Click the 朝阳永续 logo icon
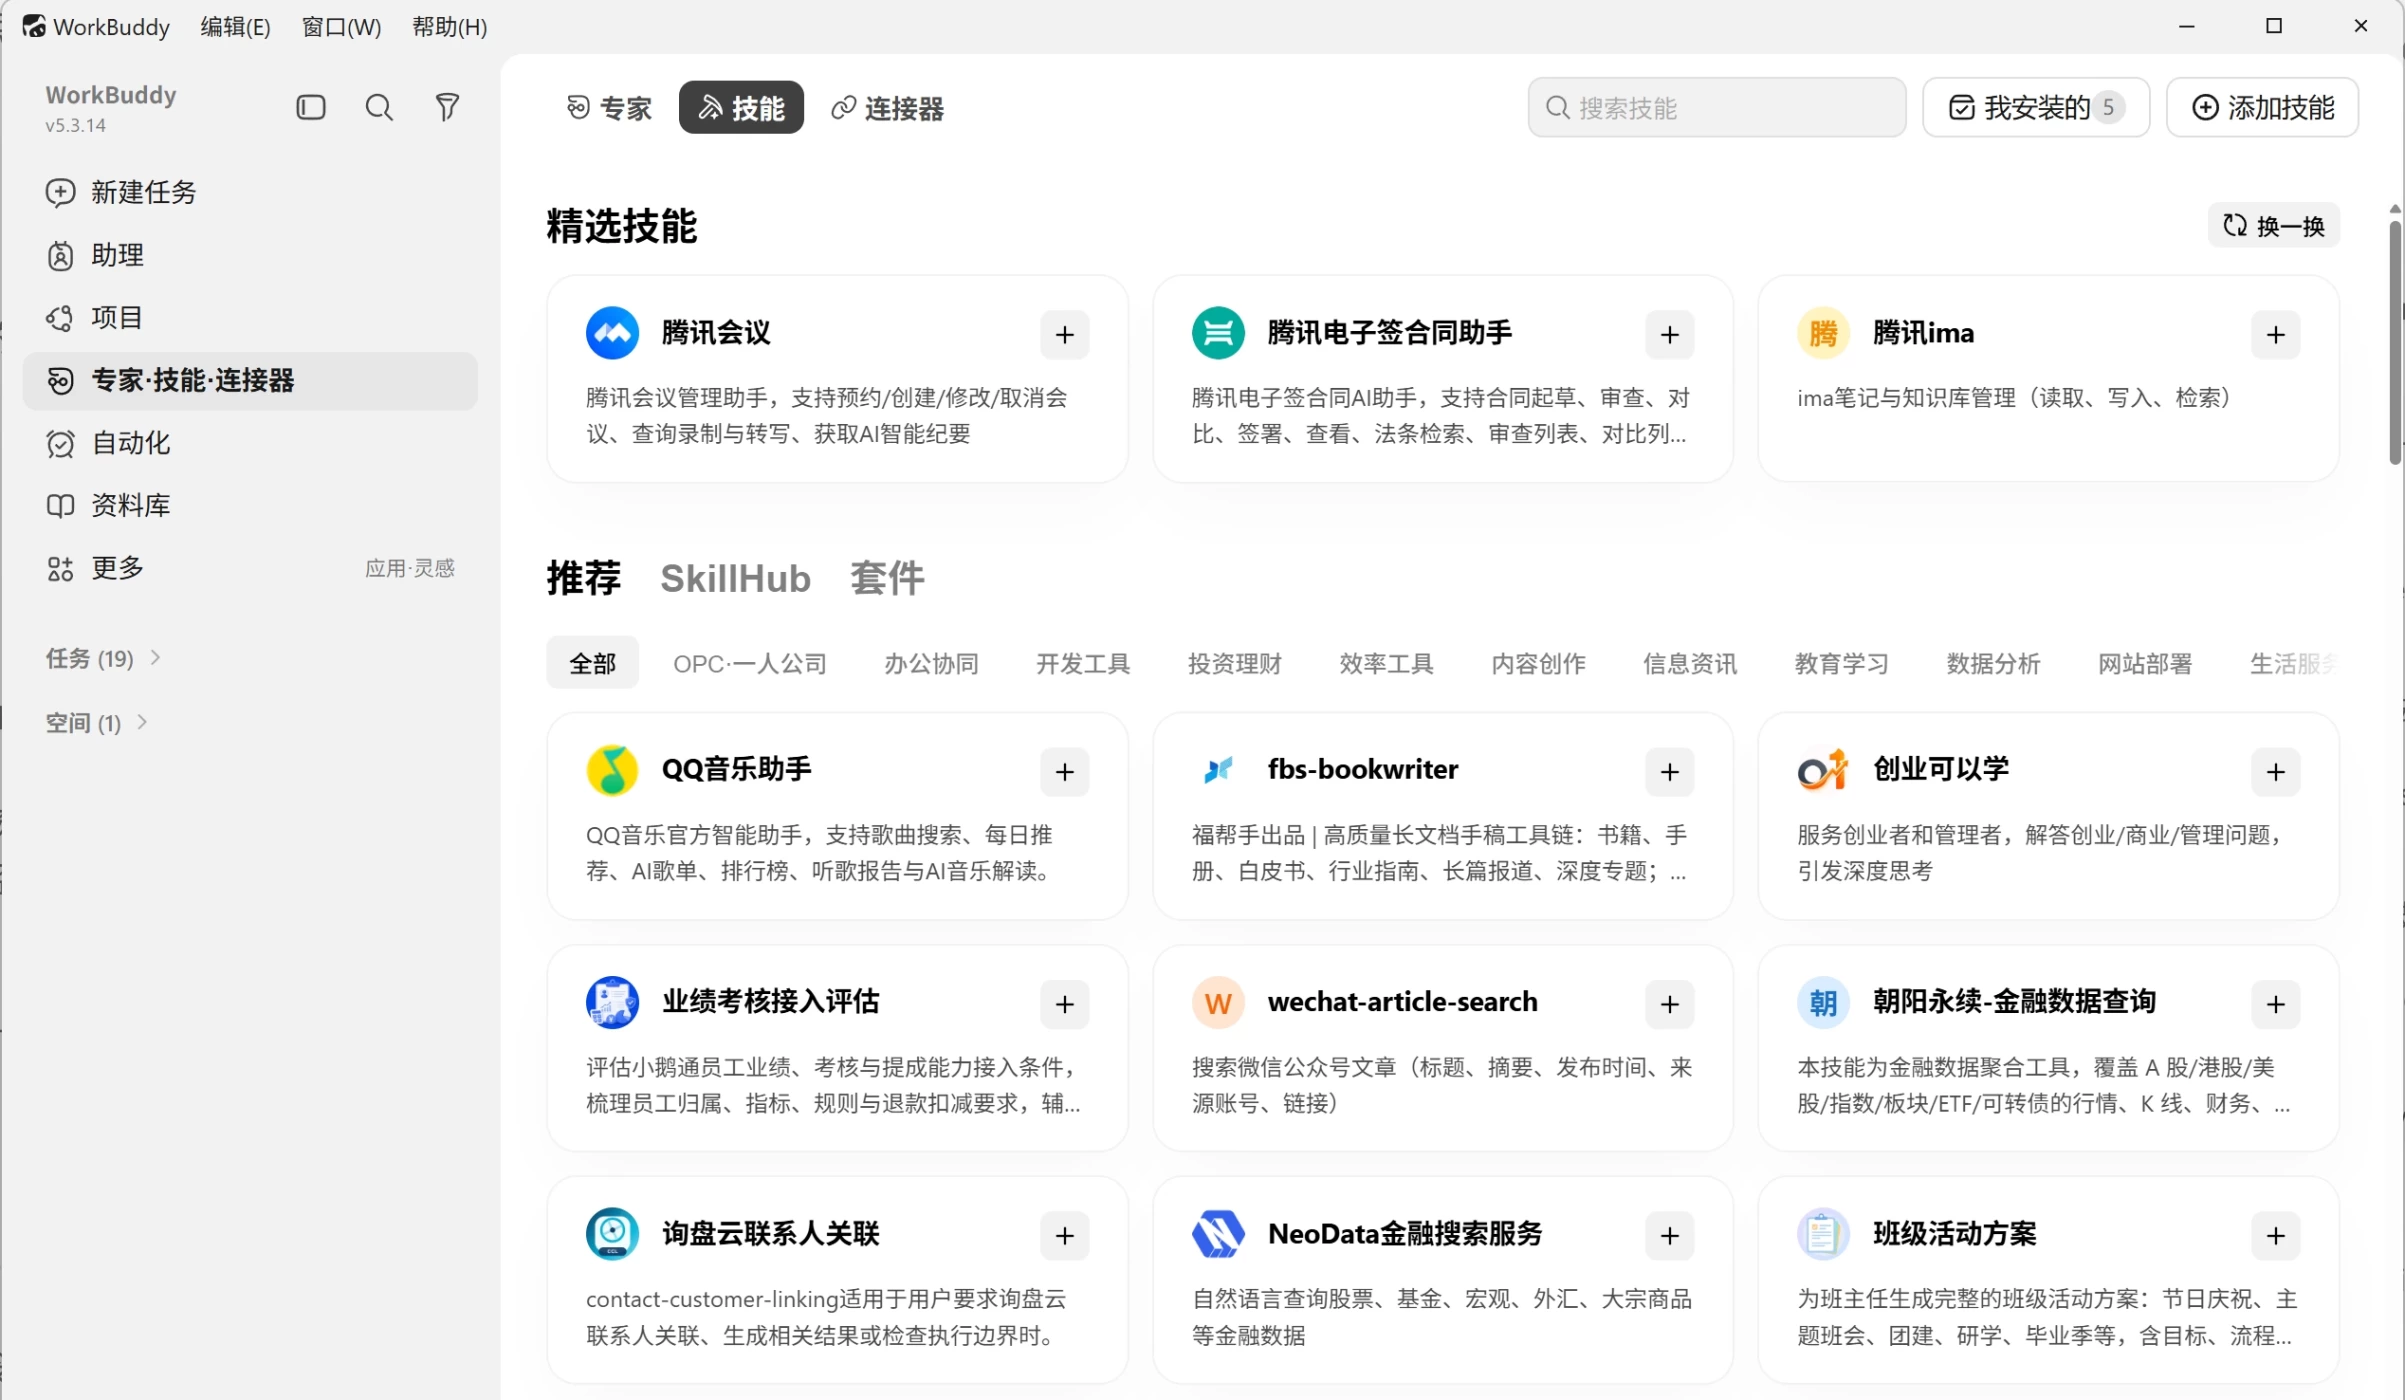 pyautogui.click(x=1823, y=1002)
